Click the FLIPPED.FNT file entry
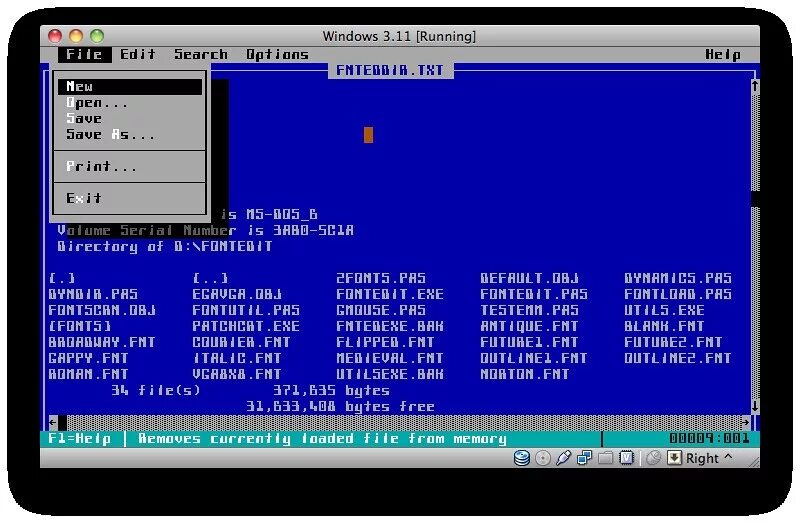Screen dimensions: 800x523 [386, 342]
